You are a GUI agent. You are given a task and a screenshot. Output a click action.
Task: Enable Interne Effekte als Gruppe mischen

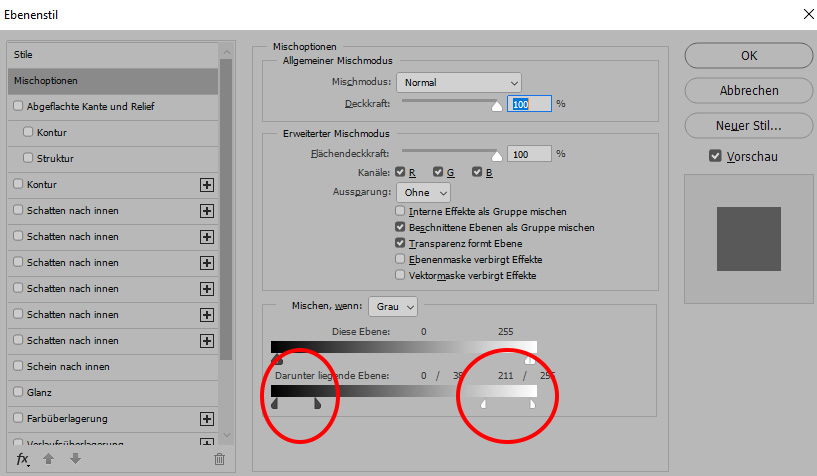401,212
